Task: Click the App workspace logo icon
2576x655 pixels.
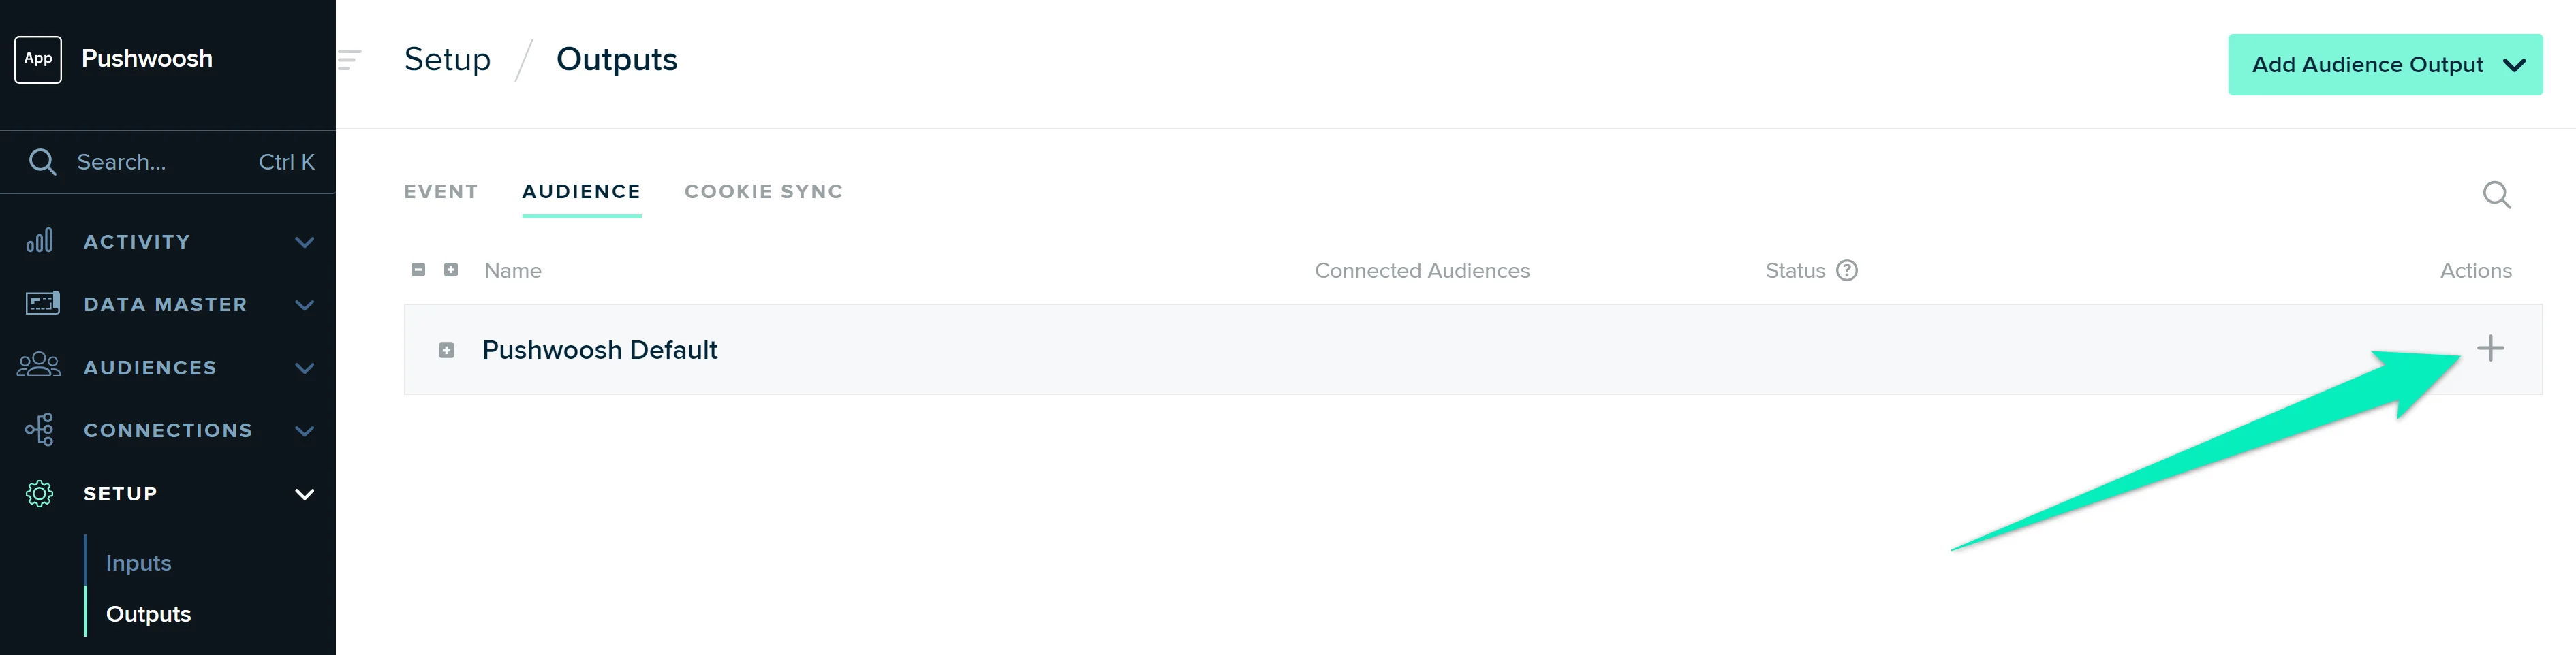Action: point(38,59)
